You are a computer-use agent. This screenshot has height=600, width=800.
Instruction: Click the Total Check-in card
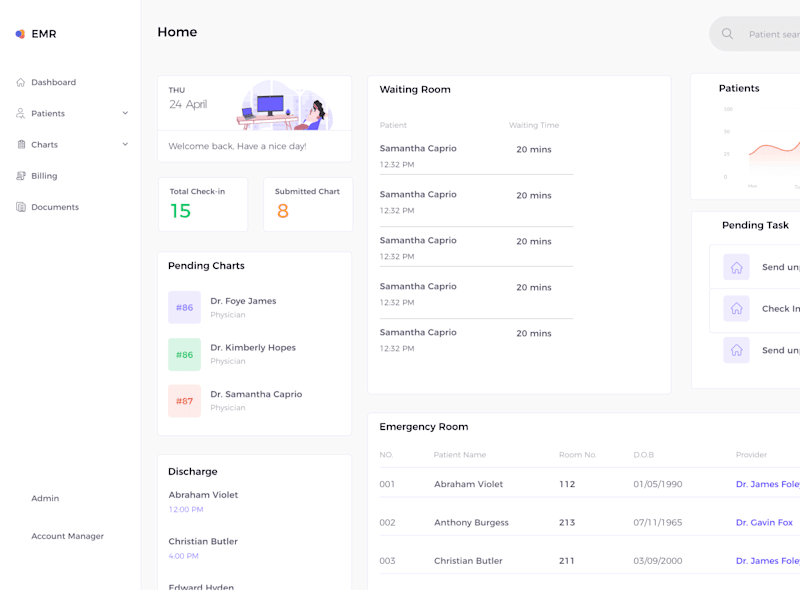203,205
